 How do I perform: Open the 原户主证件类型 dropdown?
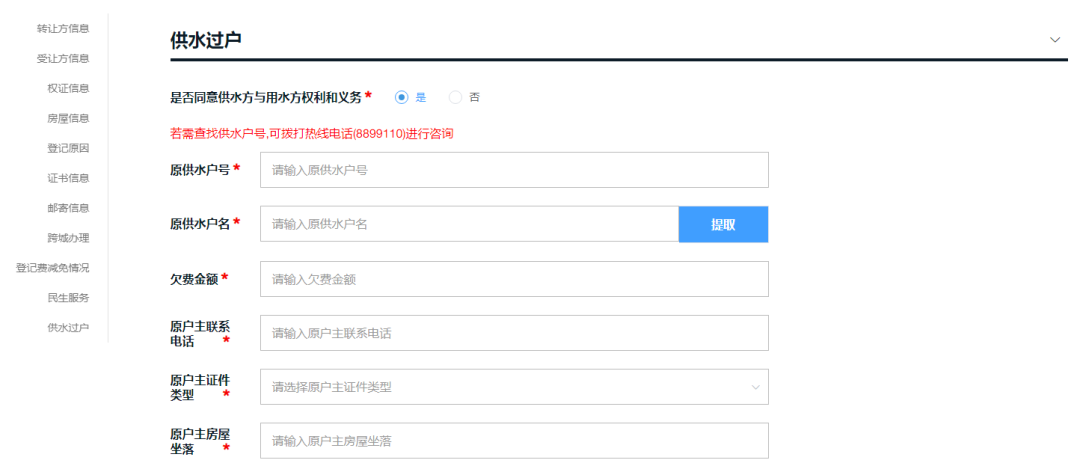tap(514, 387)
